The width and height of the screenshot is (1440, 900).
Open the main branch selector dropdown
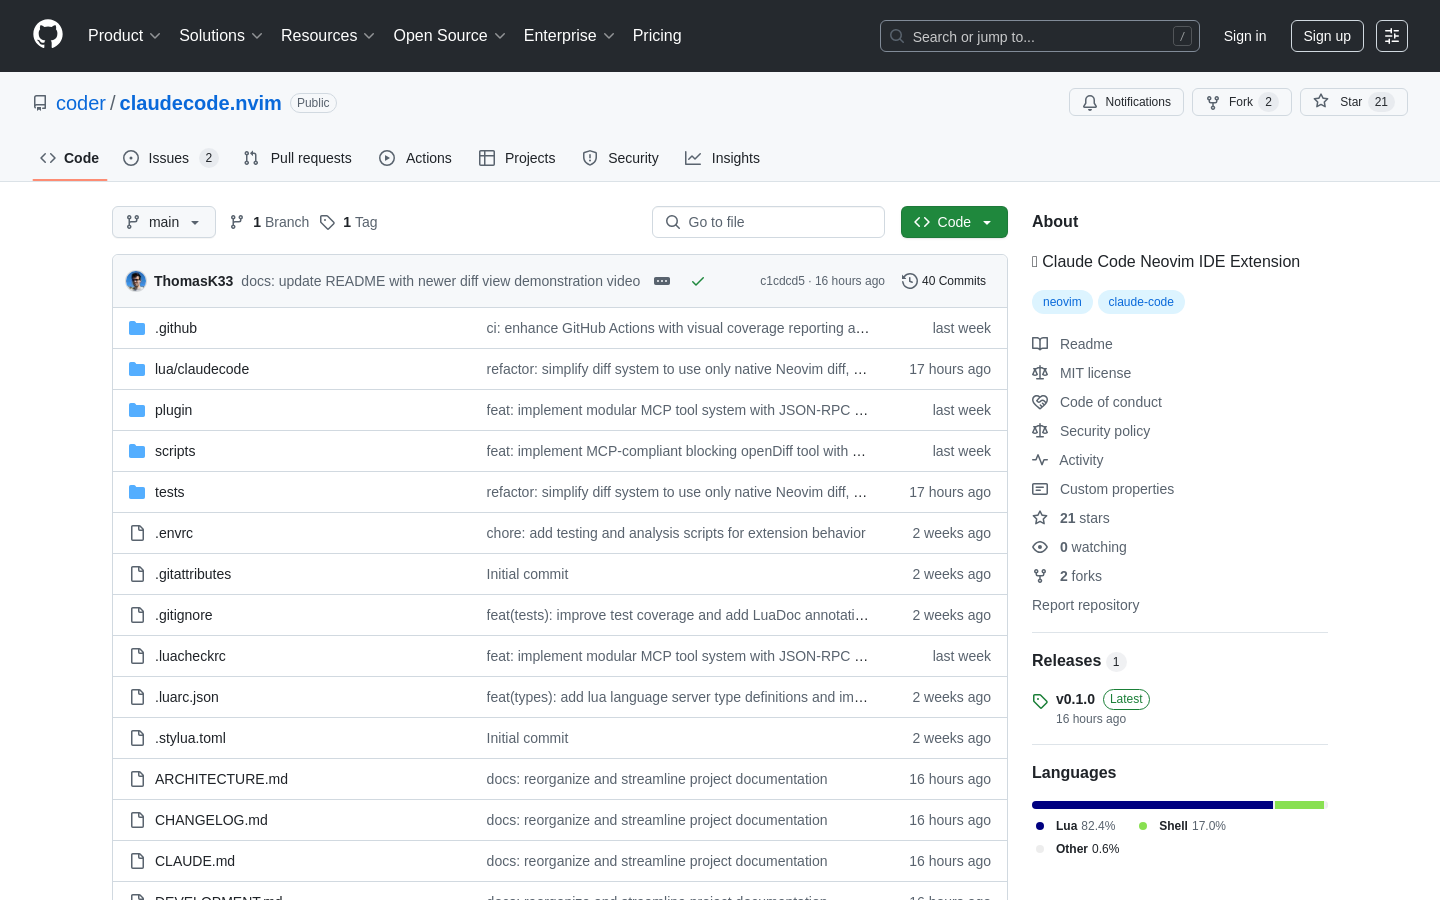click(164, 222)
